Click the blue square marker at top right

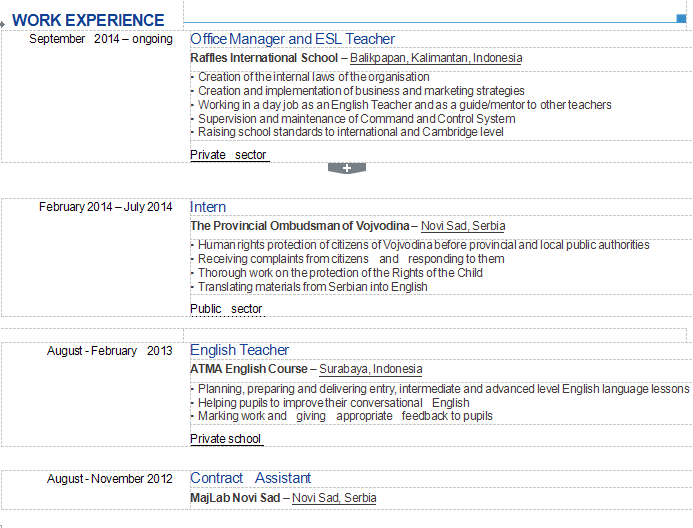682,17
